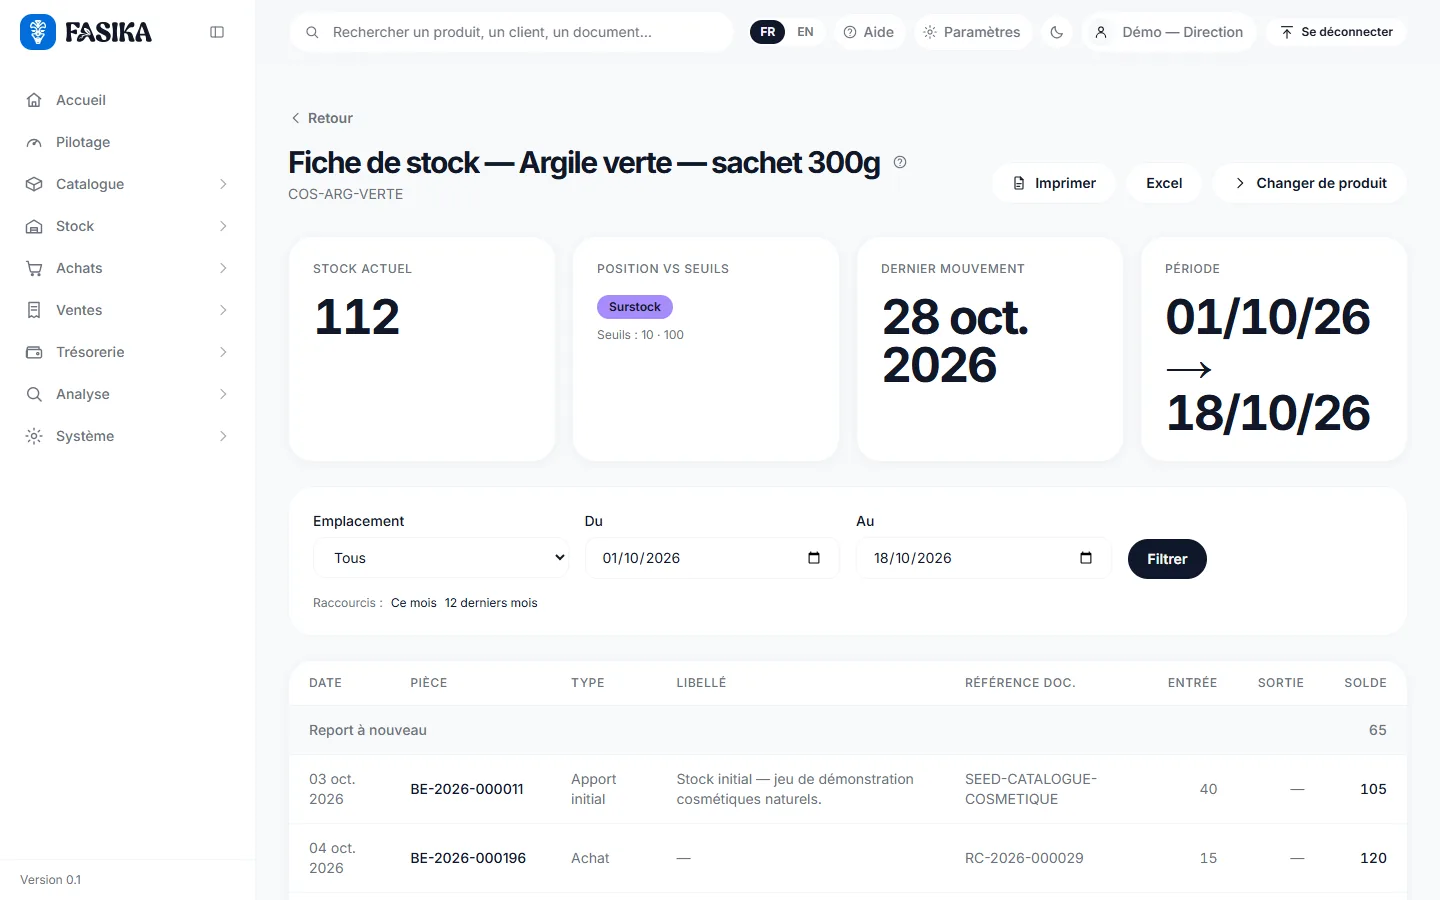Click the Retour back link
The image size is (1440, 900).
click(x=321, y=118)
